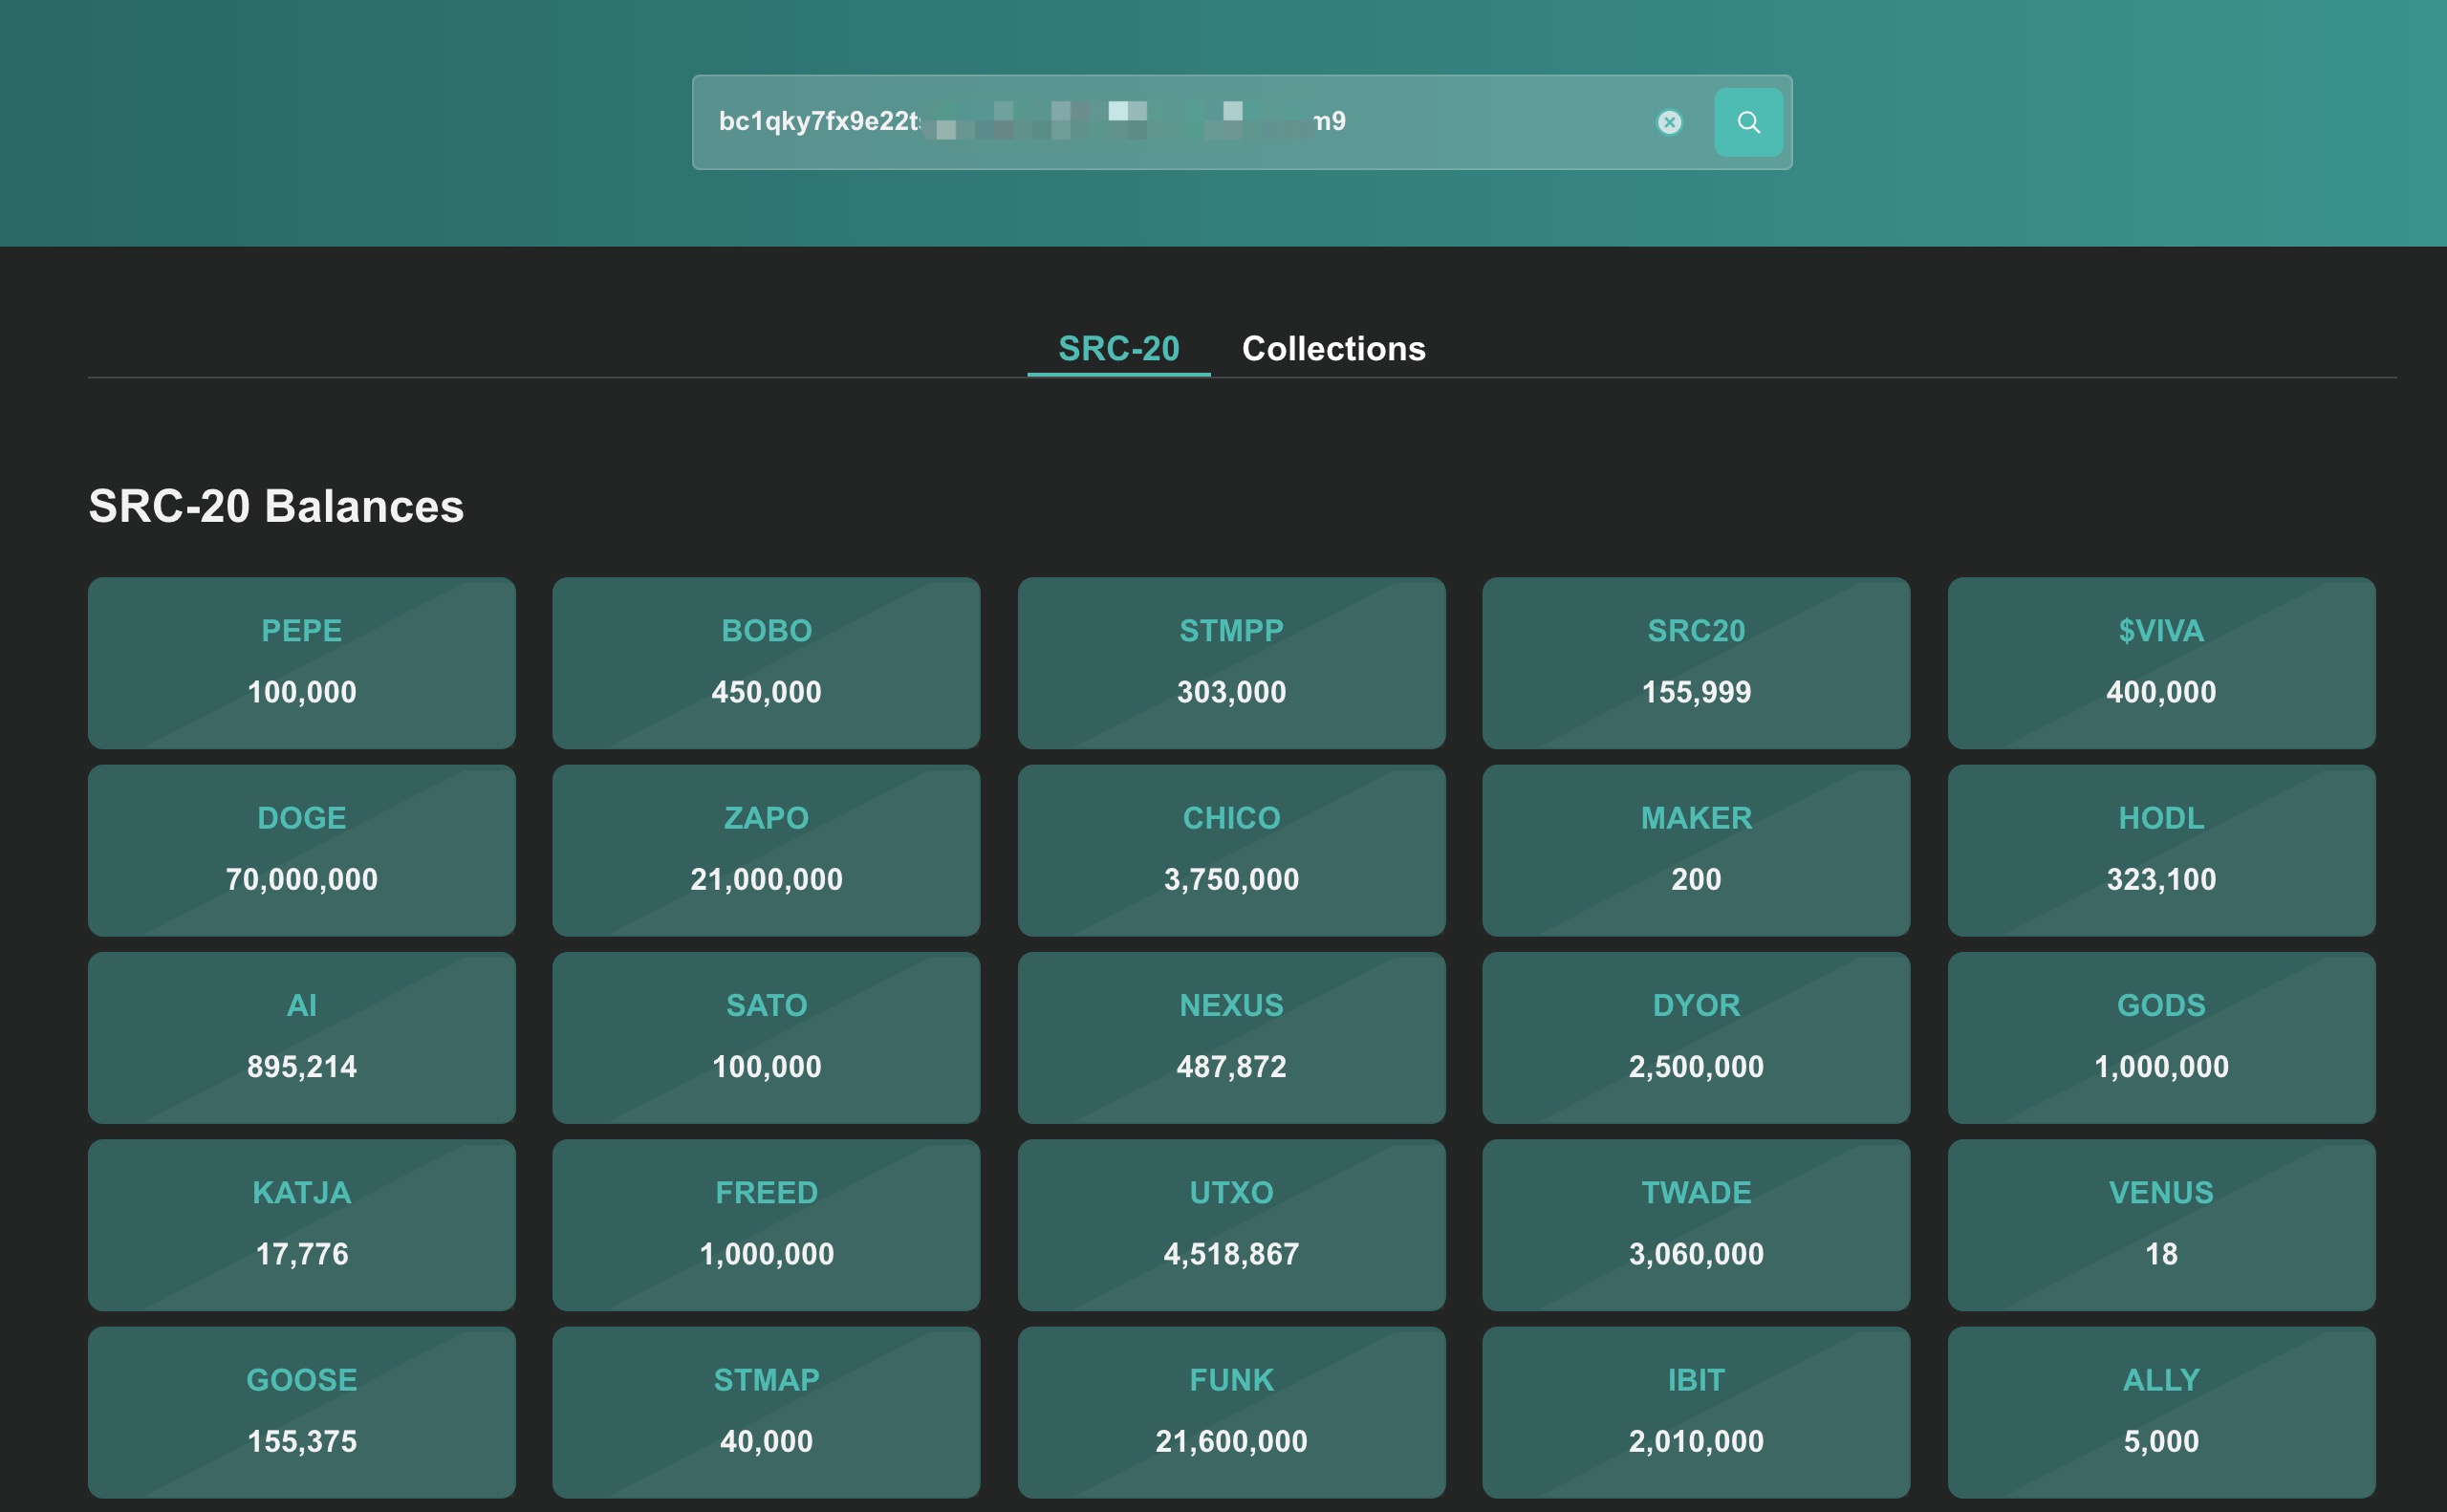Select the KATJA balance card
Viewport: 2447px width, 1512px height.
pyautogui.click(x=301, y=1224)
